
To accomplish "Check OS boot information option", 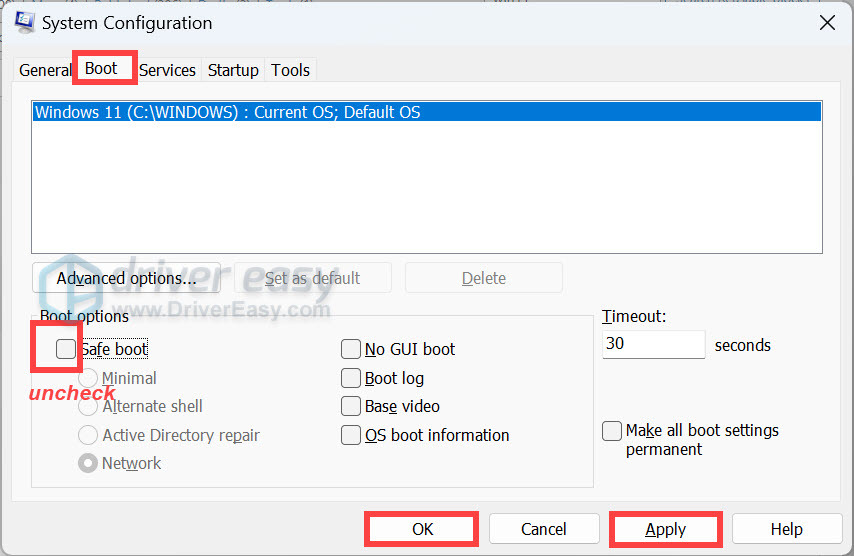I will tap(351, 435).
